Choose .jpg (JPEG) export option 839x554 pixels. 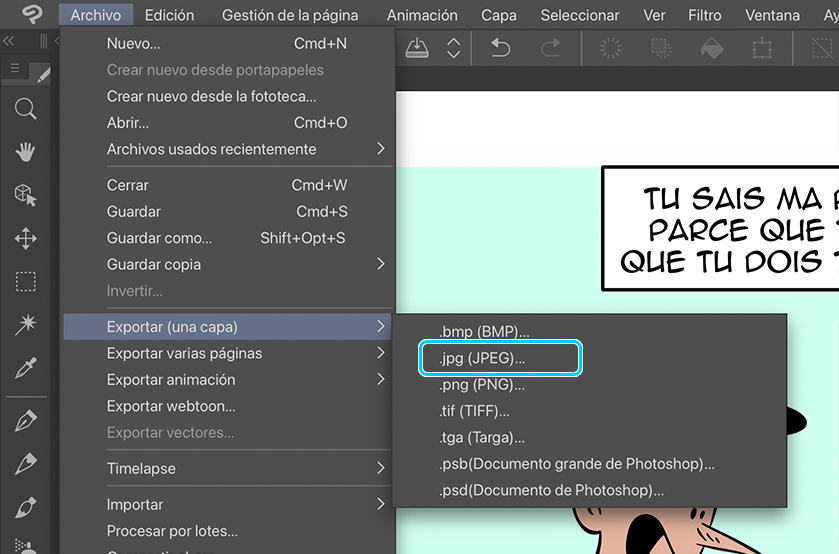pos(499,358)
